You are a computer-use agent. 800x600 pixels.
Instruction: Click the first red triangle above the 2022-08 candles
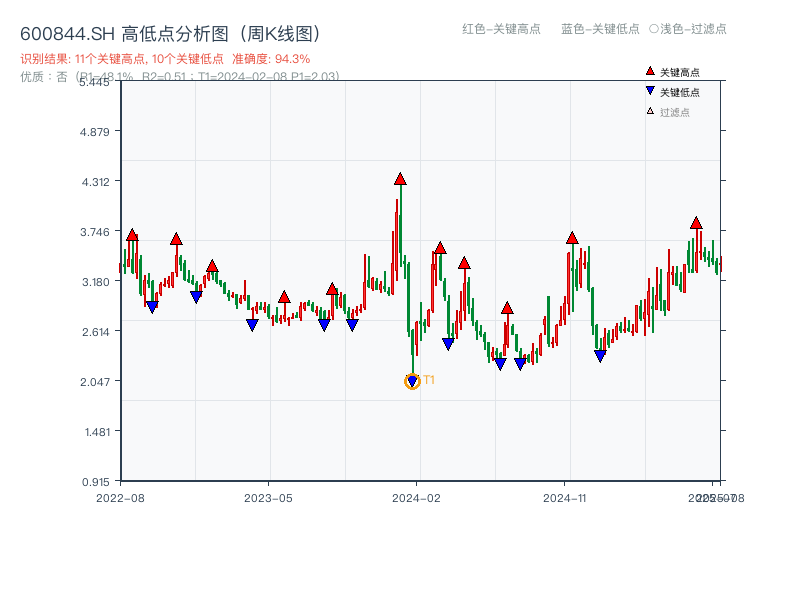(x=131, y=237)
